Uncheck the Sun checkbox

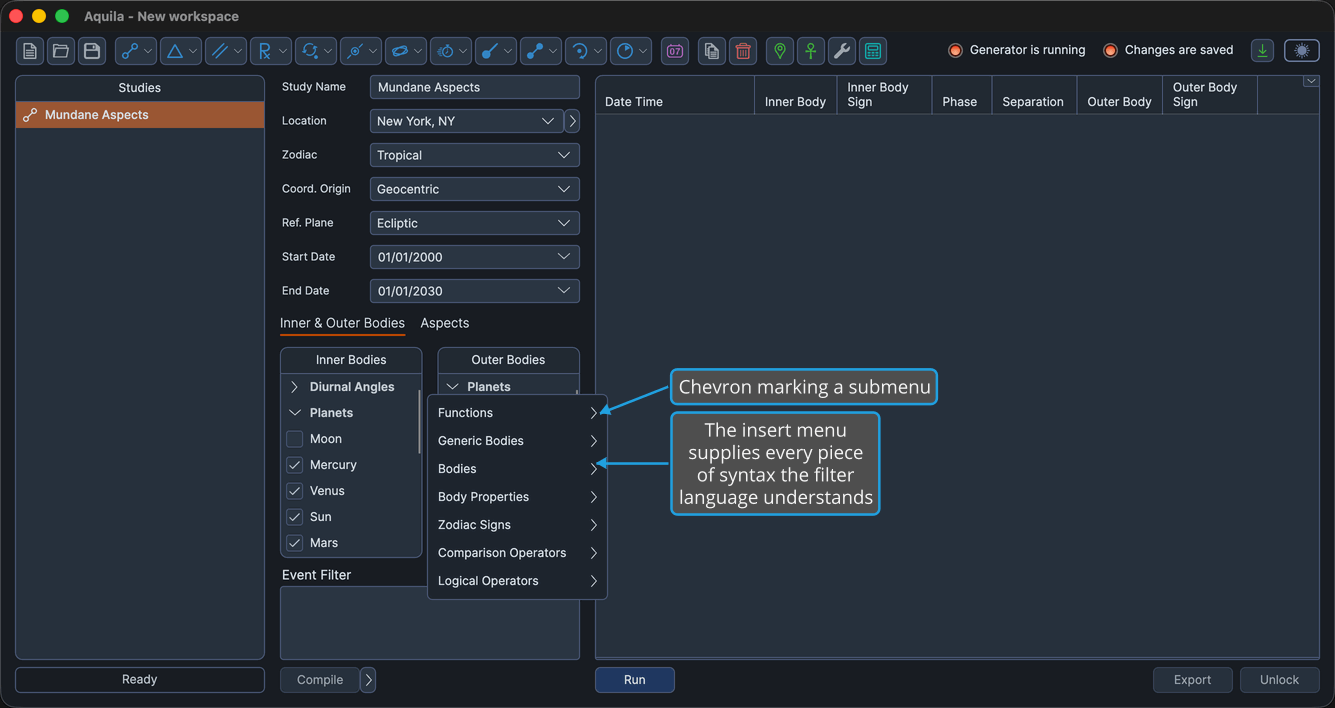[x=295, y=517]
